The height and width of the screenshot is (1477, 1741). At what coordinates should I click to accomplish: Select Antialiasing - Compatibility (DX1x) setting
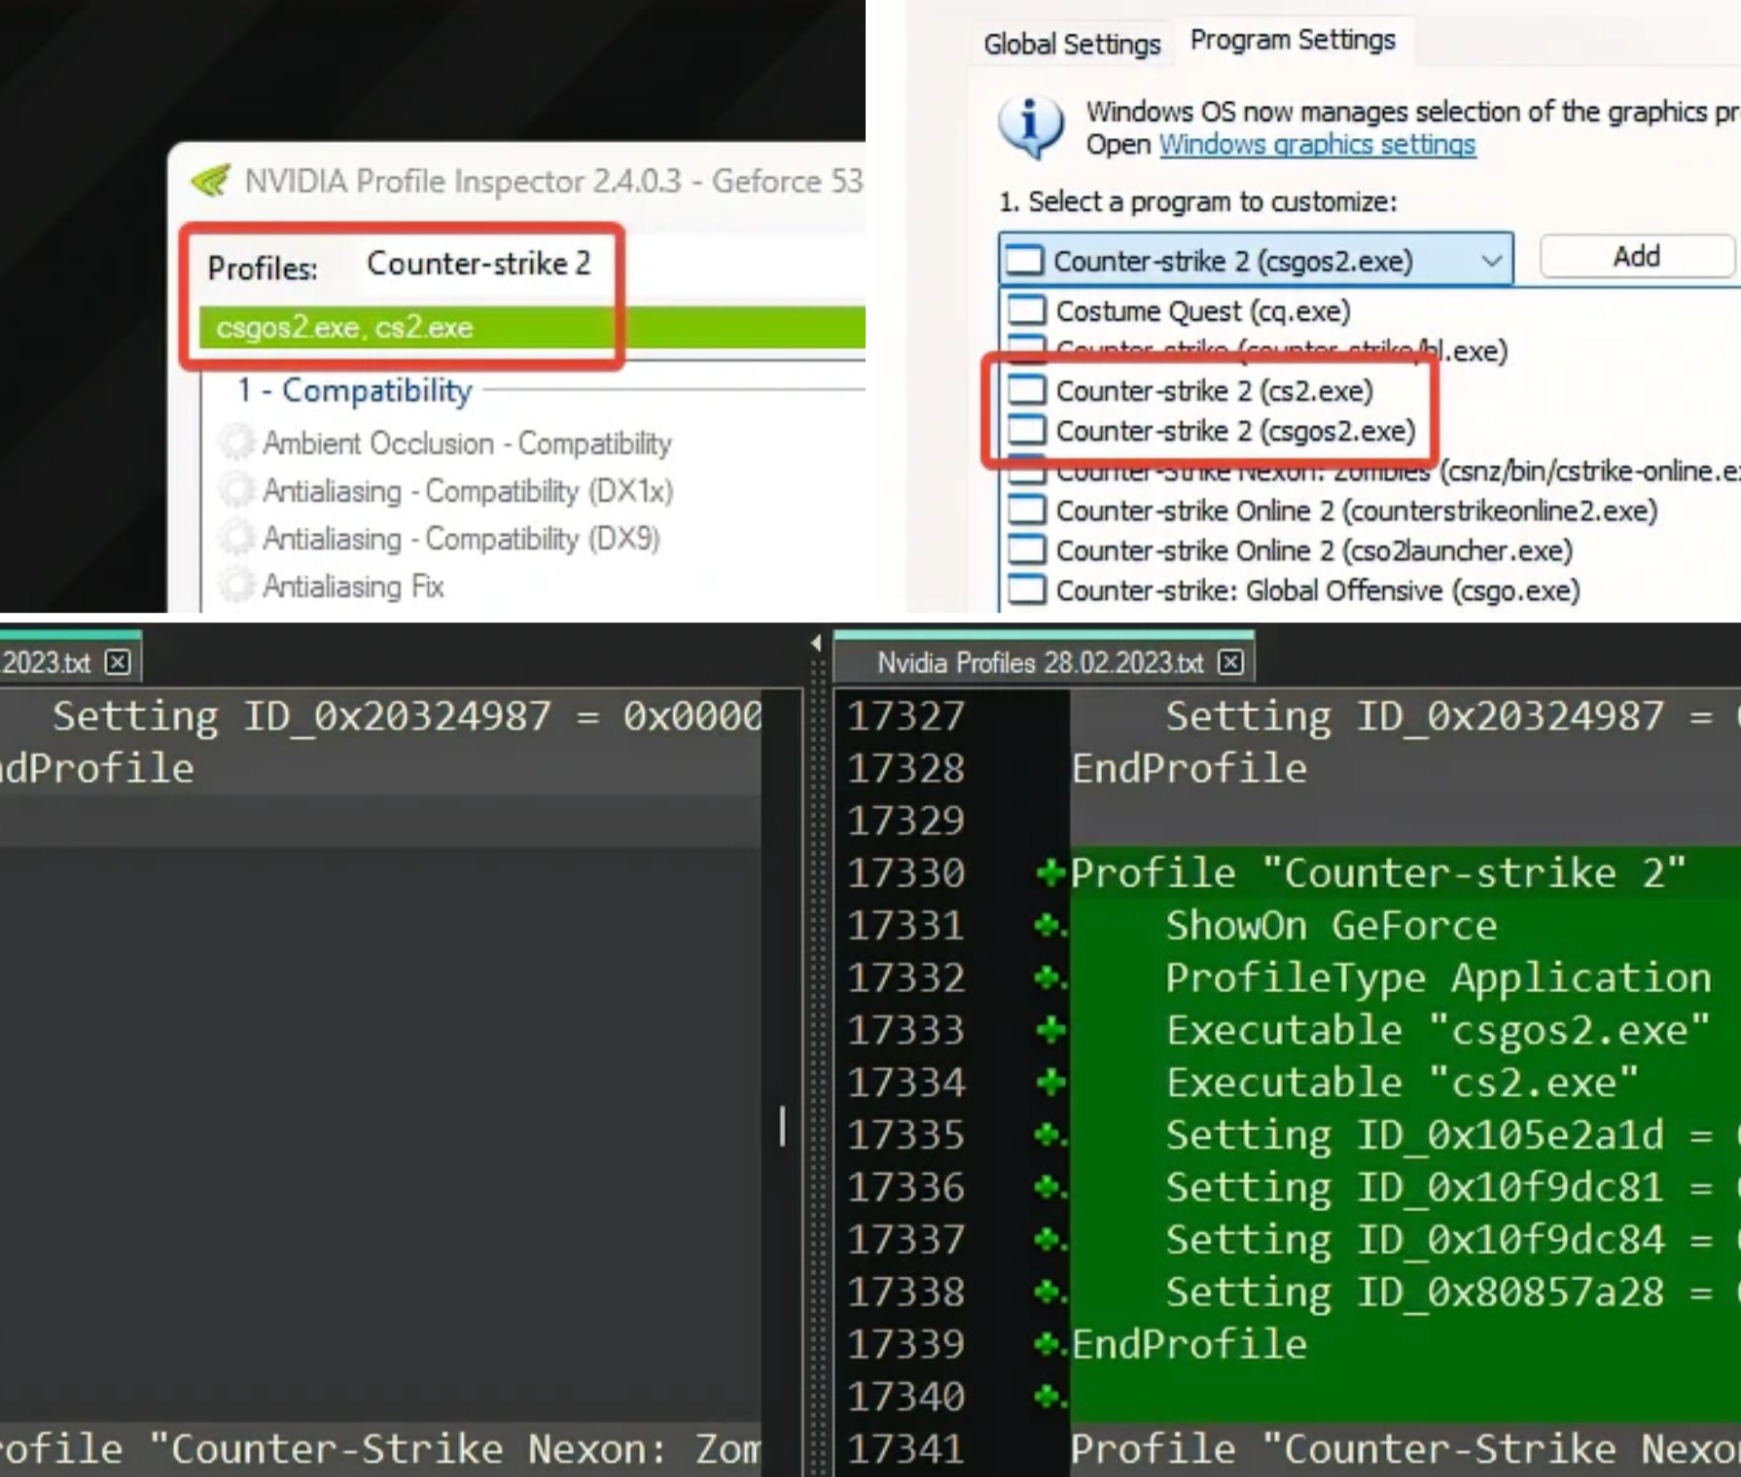(x=468, y=491)
